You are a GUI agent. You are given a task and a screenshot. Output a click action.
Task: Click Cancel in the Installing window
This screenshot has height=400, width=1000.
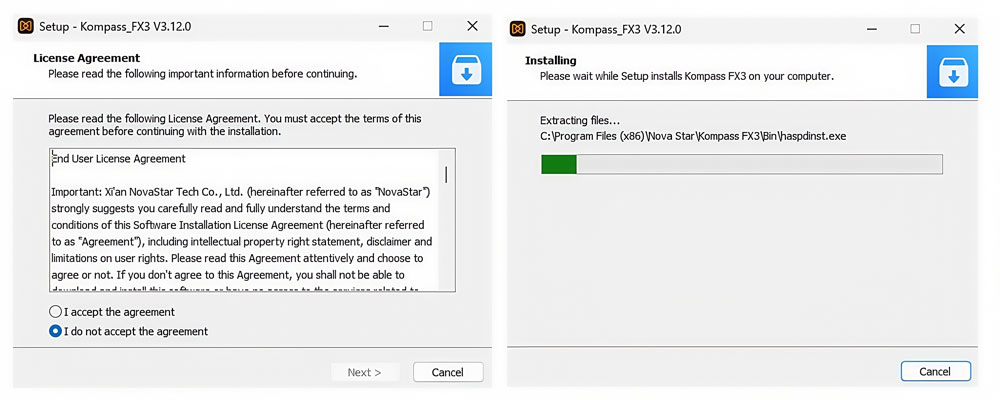(x=936, y=371)
